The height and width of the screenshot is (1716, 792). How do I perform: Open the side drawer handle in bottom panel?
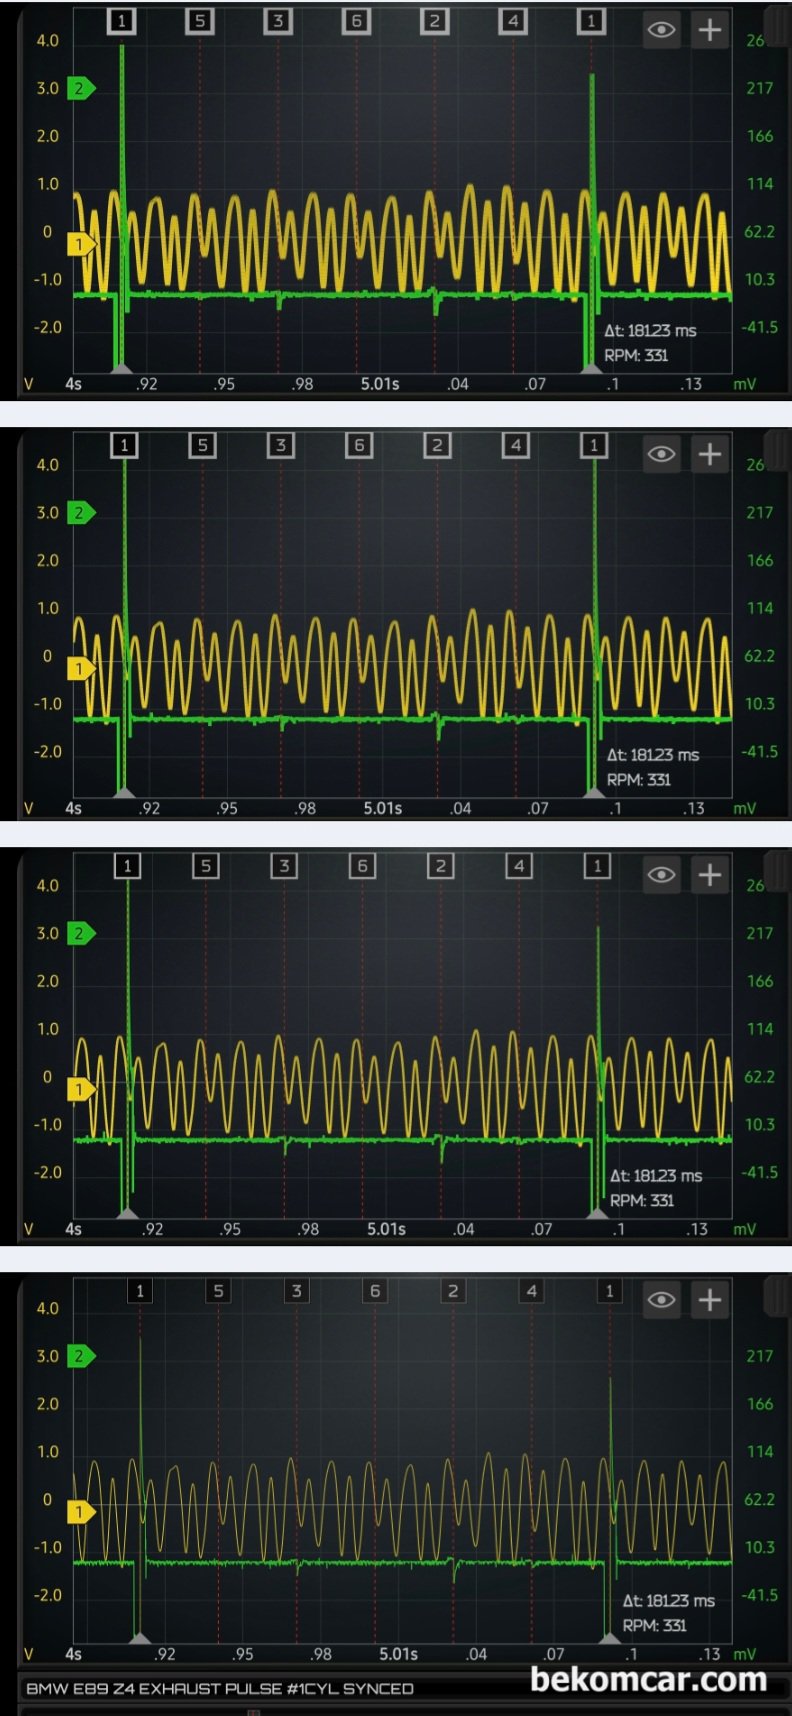(x=776, y=1294)
